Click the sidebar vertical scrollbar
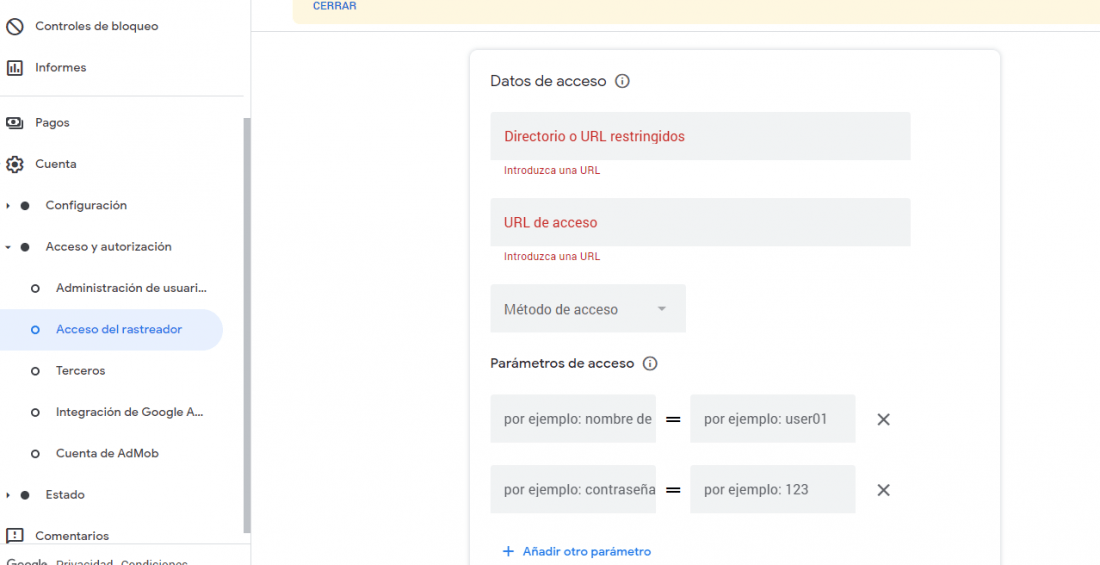This screenshot has width=1100, height=565. pos(246,325)
